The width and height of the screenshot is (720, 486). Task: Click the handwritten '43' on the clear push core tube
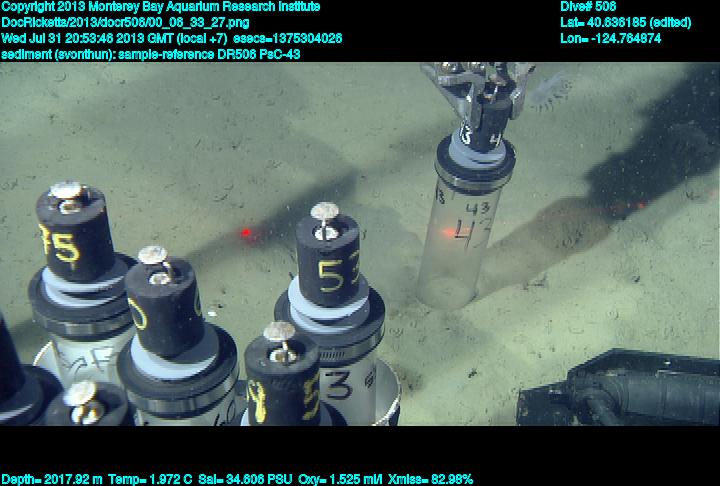pyautogui.click(x=473, y=233)
